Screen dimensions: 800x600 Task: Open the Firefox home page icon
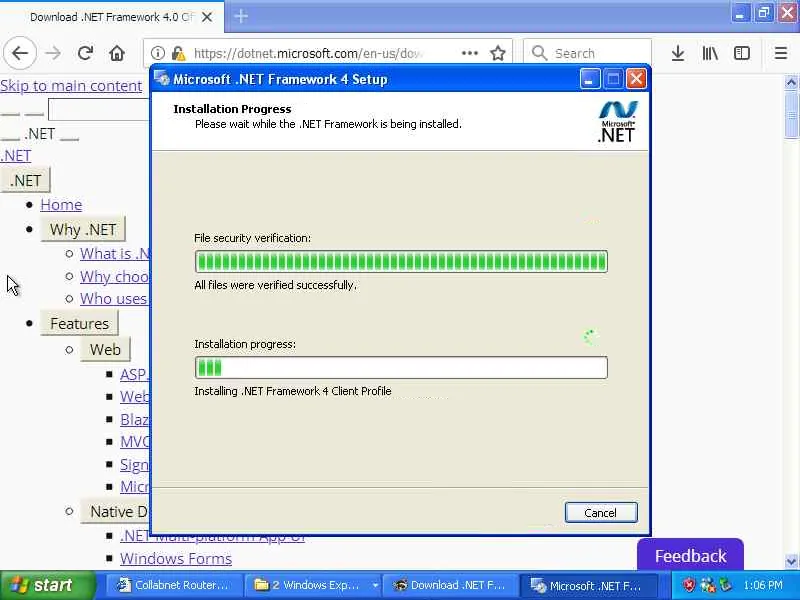coord(117,53)
